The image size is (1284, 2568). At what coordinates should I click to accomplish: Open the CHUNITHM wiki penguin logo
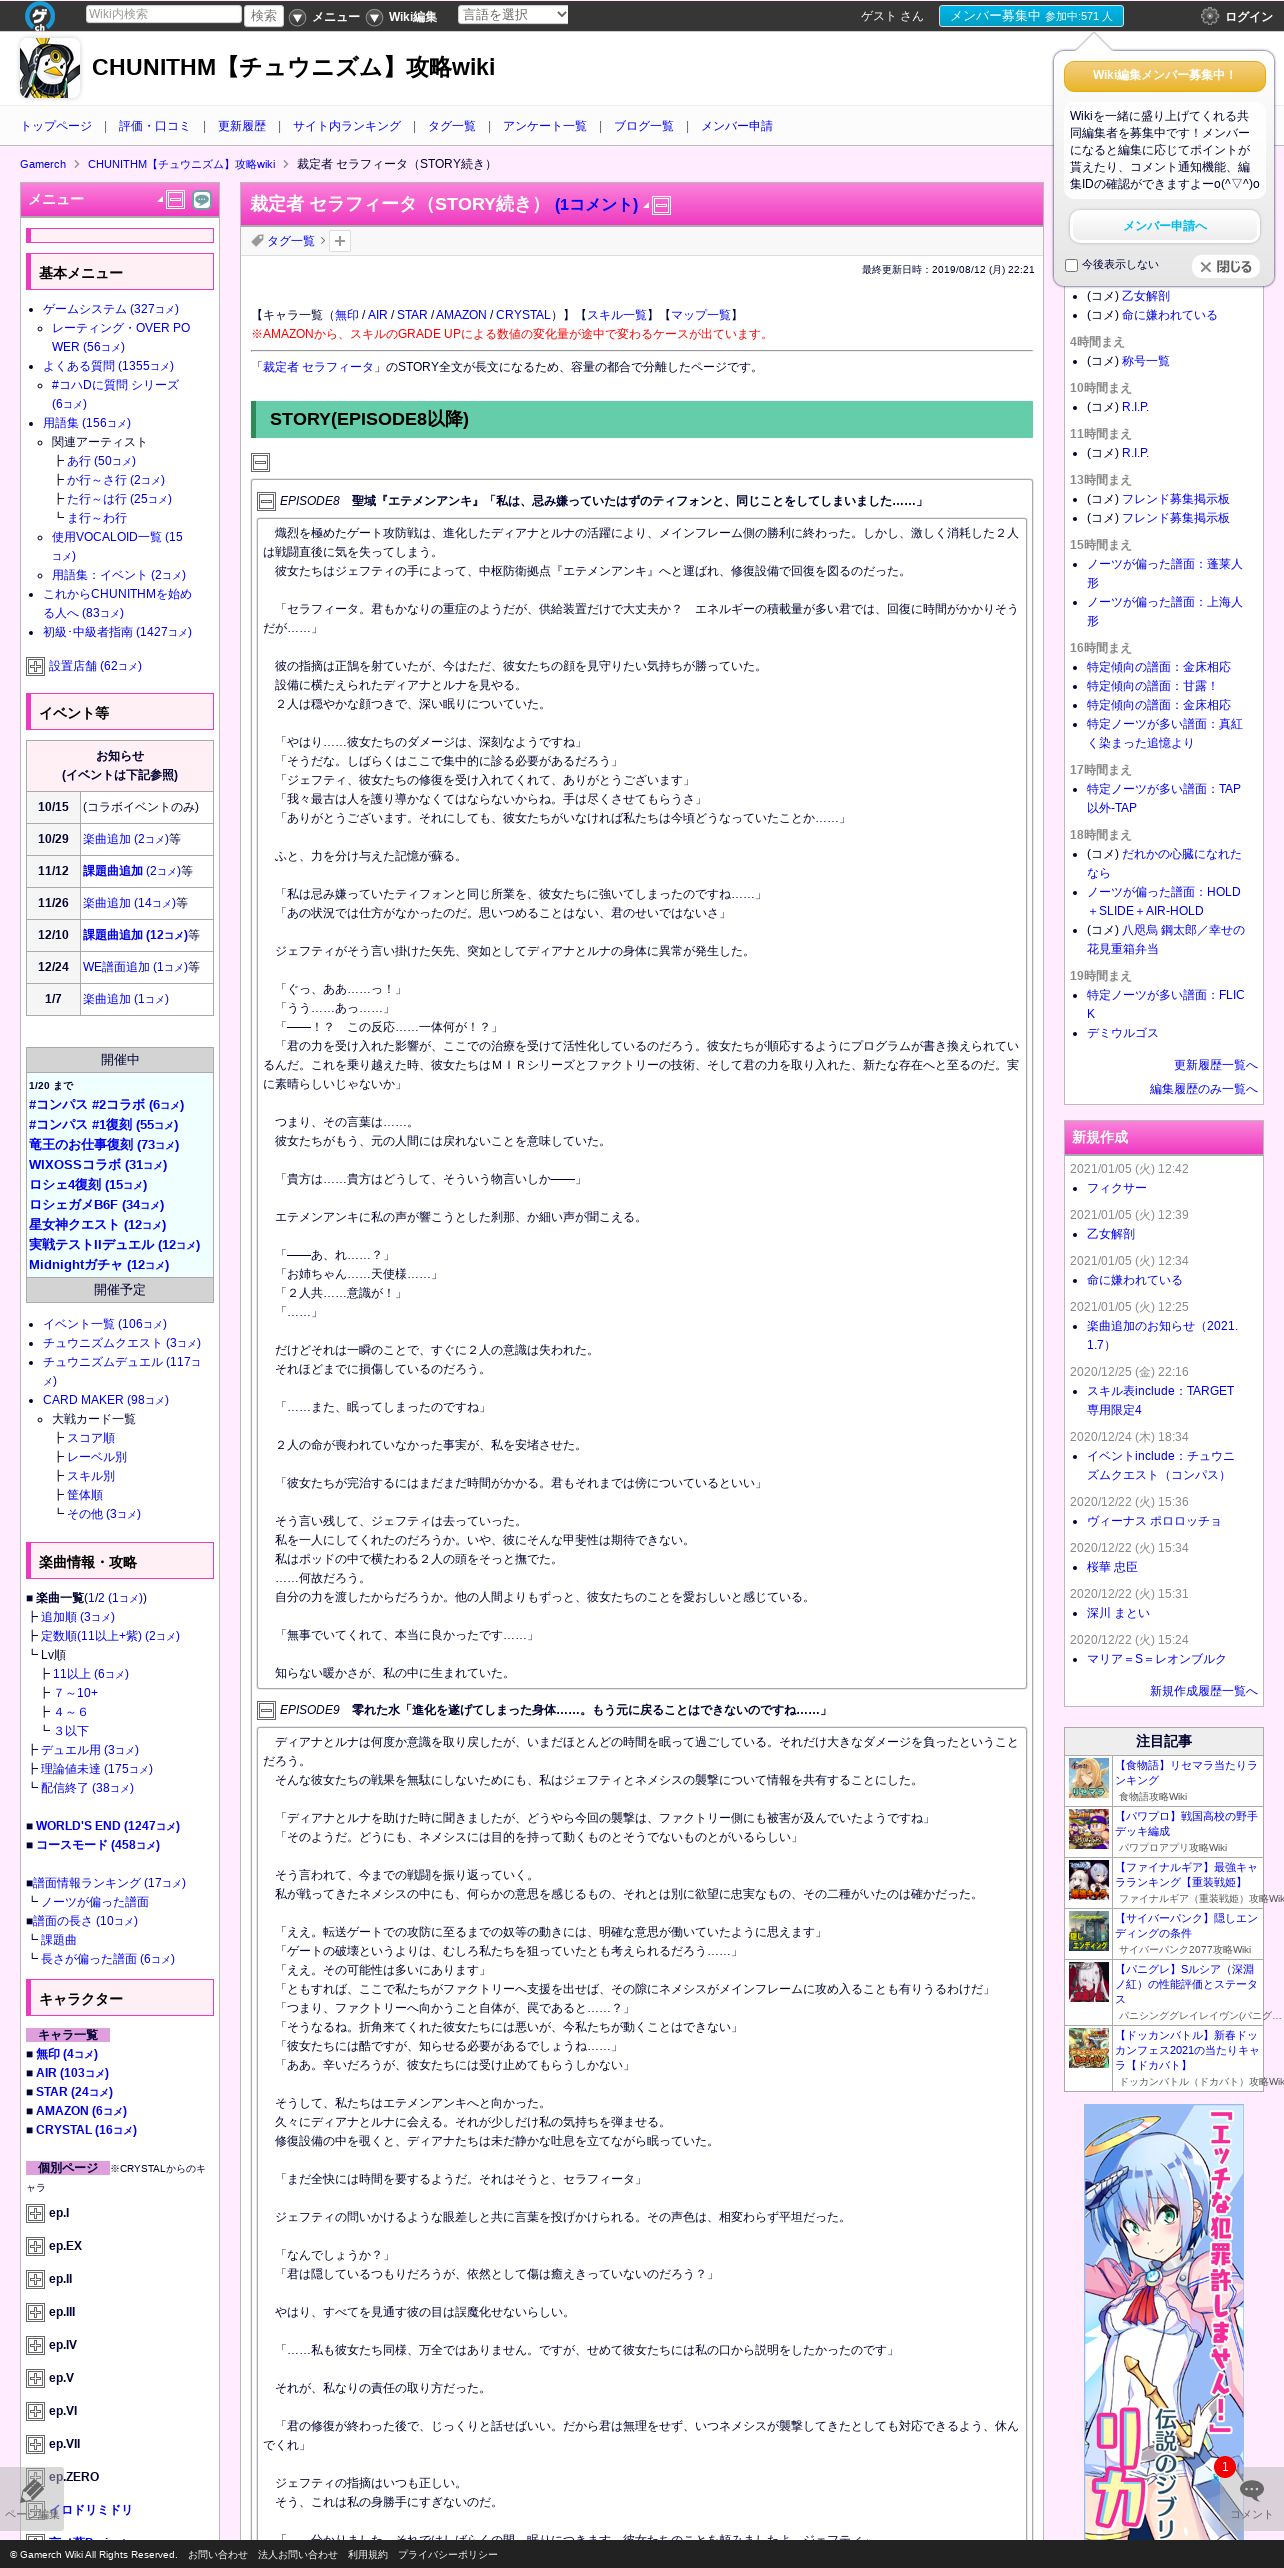pyautogui.click(x=49, y=68)
